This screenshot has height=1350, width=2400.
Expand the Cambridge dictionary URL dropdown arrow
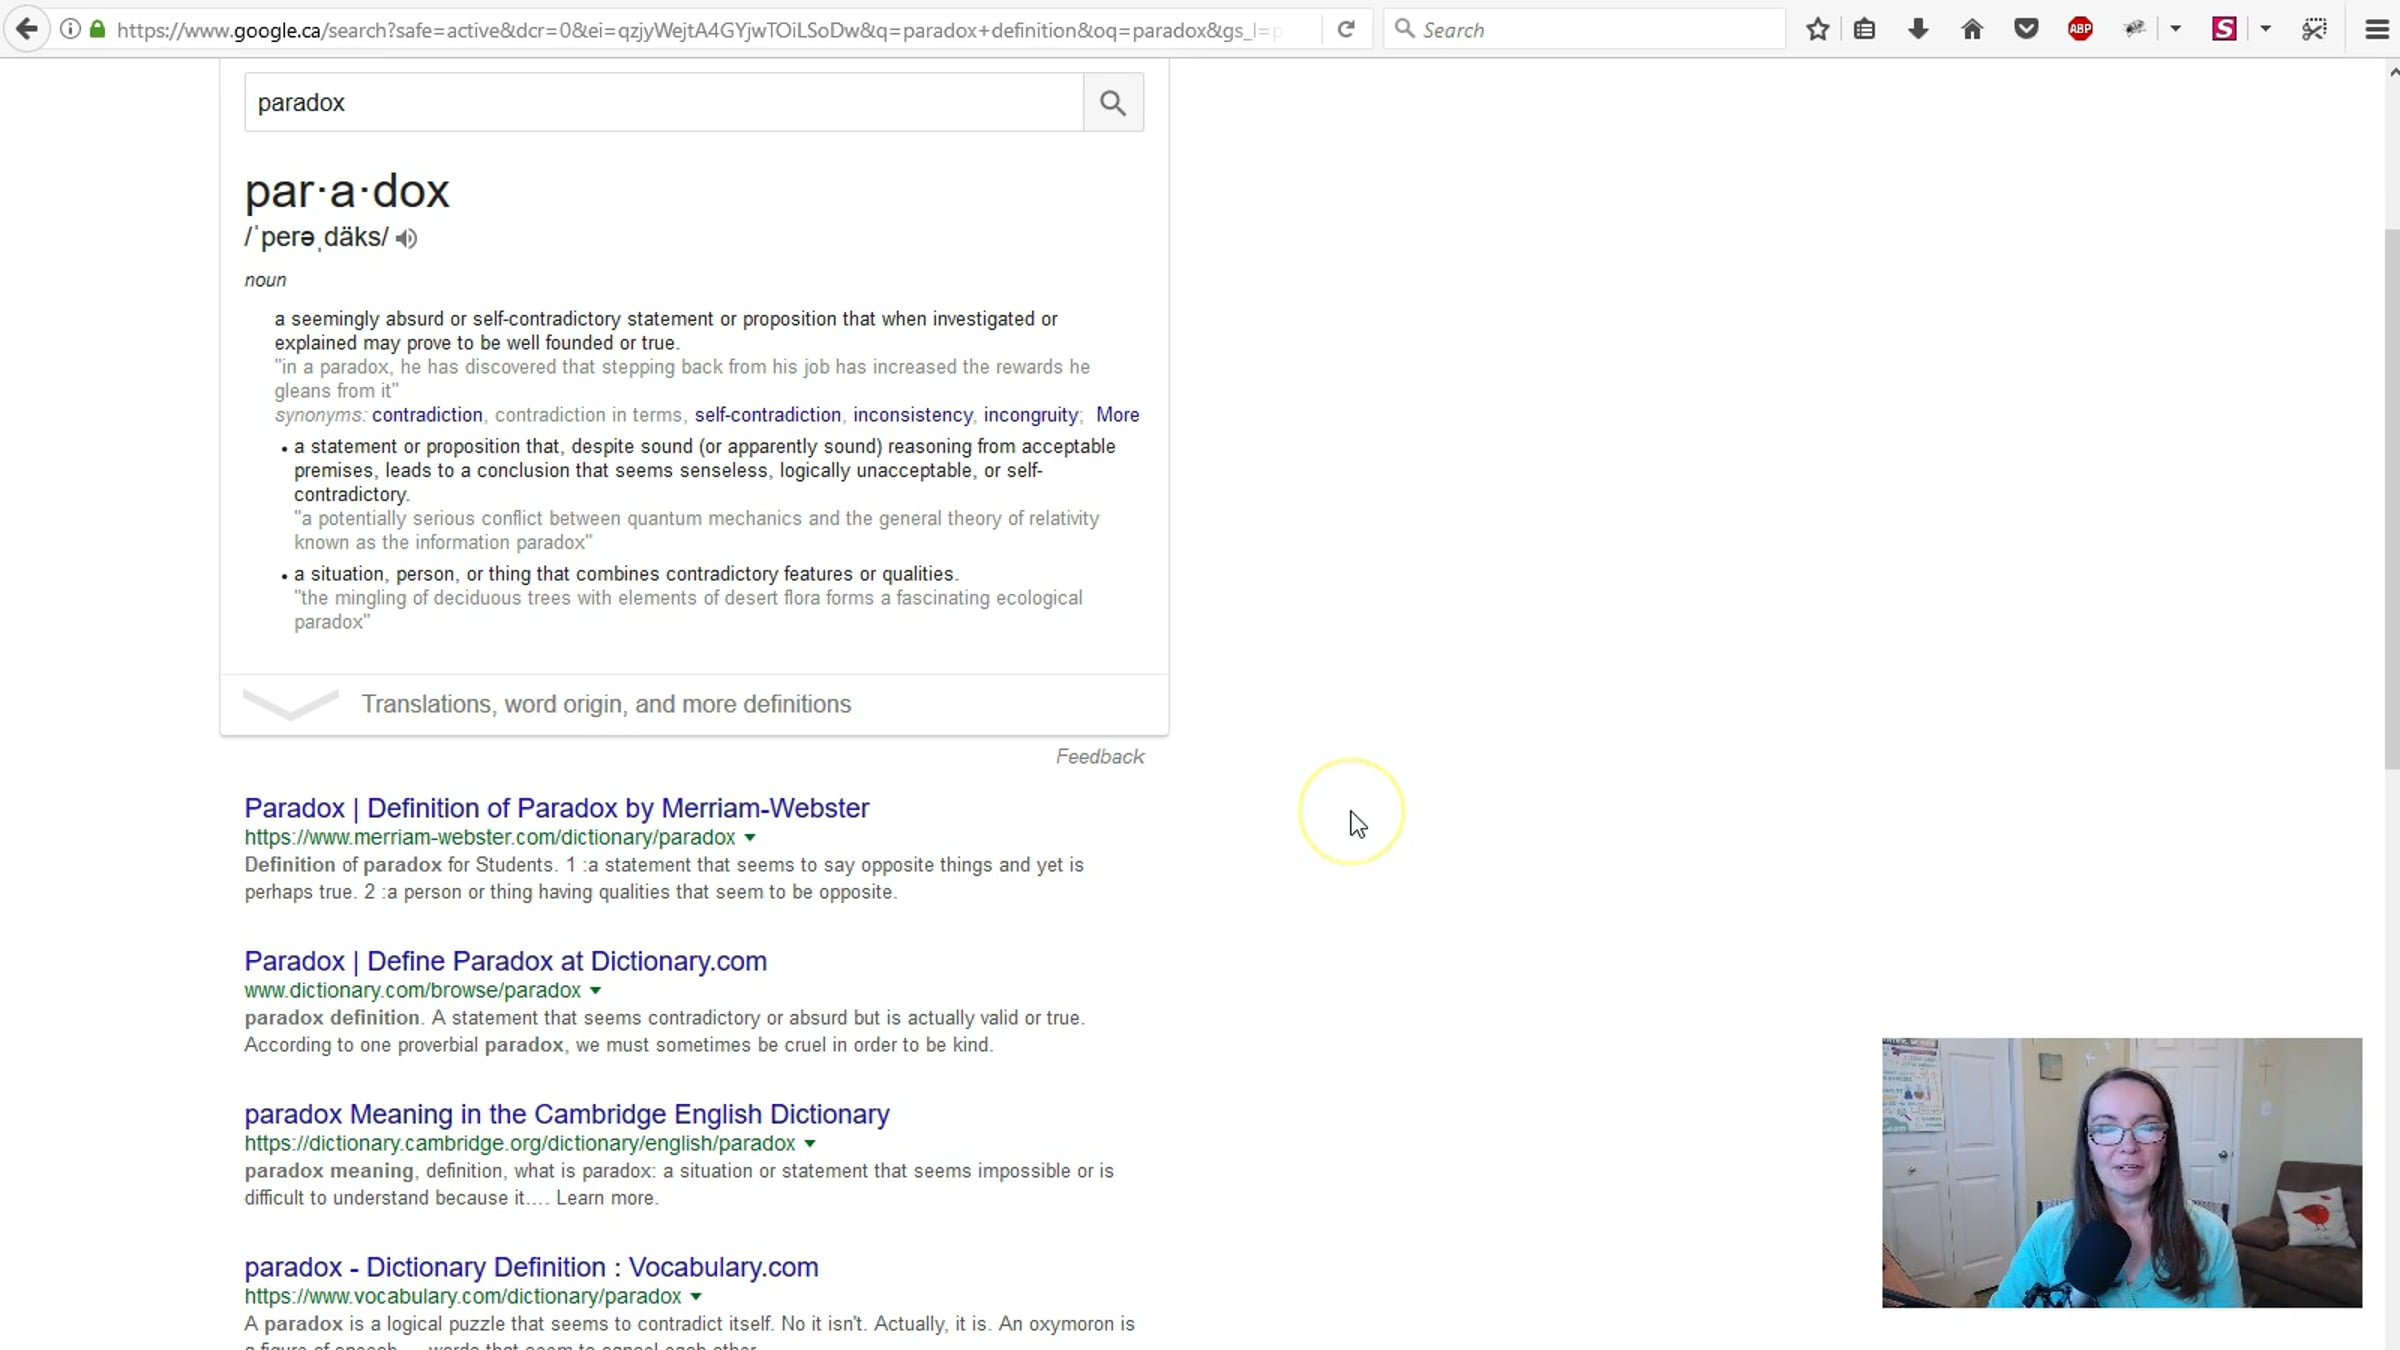pyautogui.click(x=810, y=1144)
